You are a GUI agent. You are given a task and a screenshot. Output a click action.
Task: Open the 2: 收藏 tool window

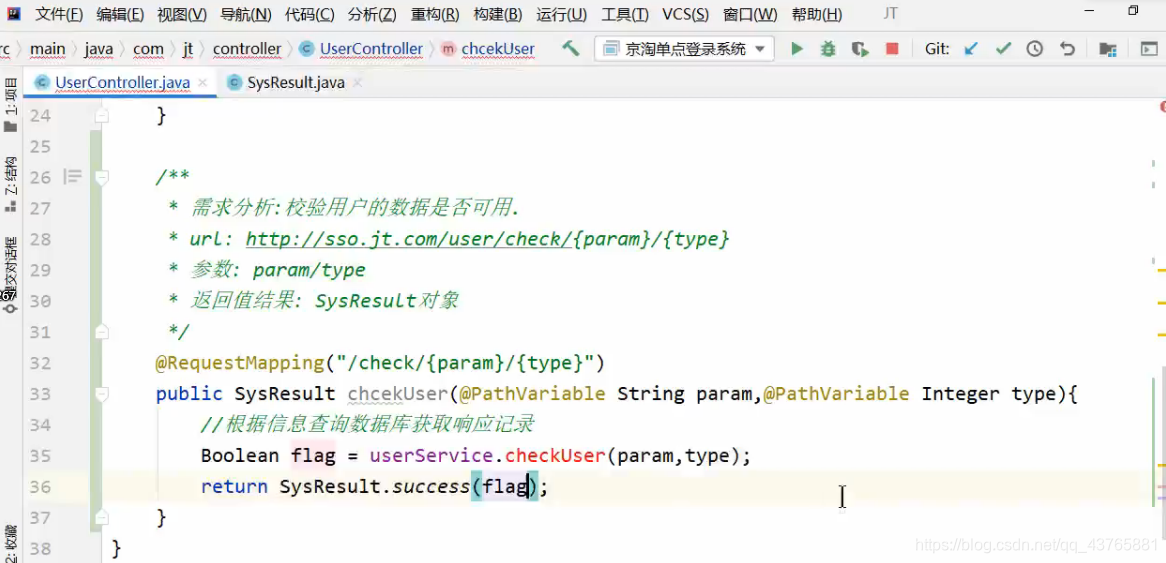tap(10, 544)
